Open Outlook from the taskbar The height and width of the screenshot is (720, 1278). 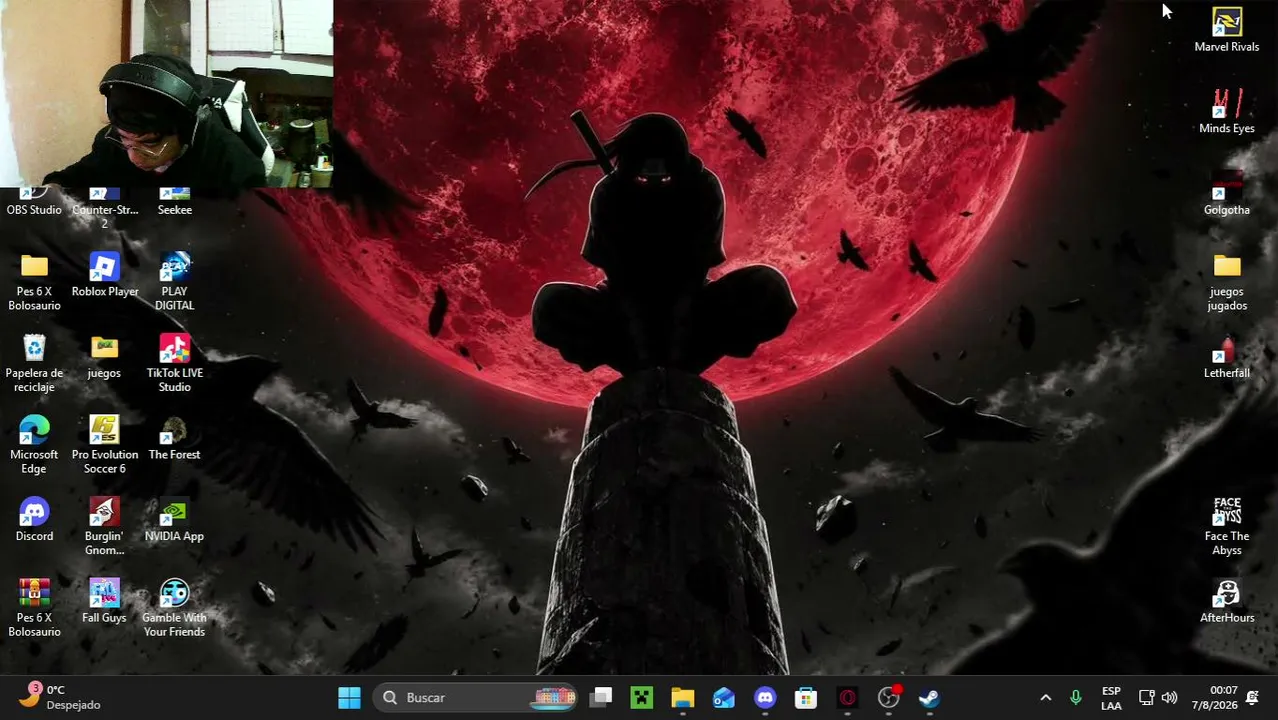click(724, 698)
